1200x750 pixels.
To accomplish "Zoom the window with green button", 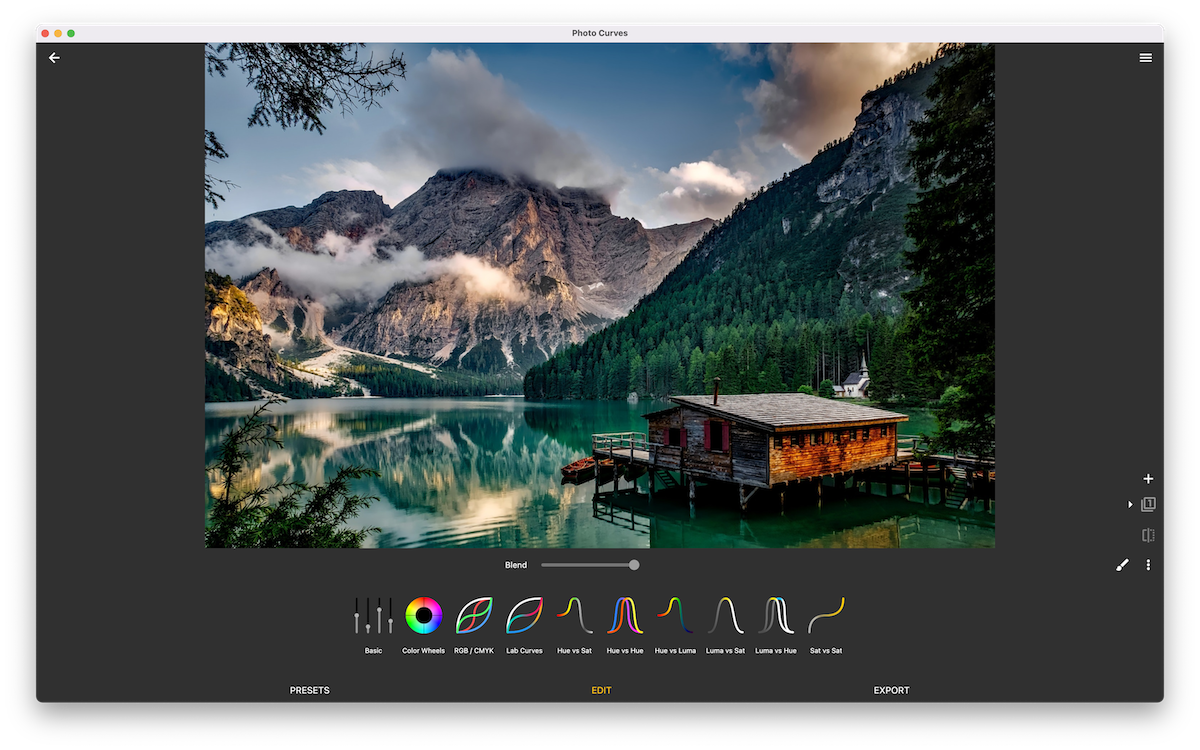I will pos(71,33).
